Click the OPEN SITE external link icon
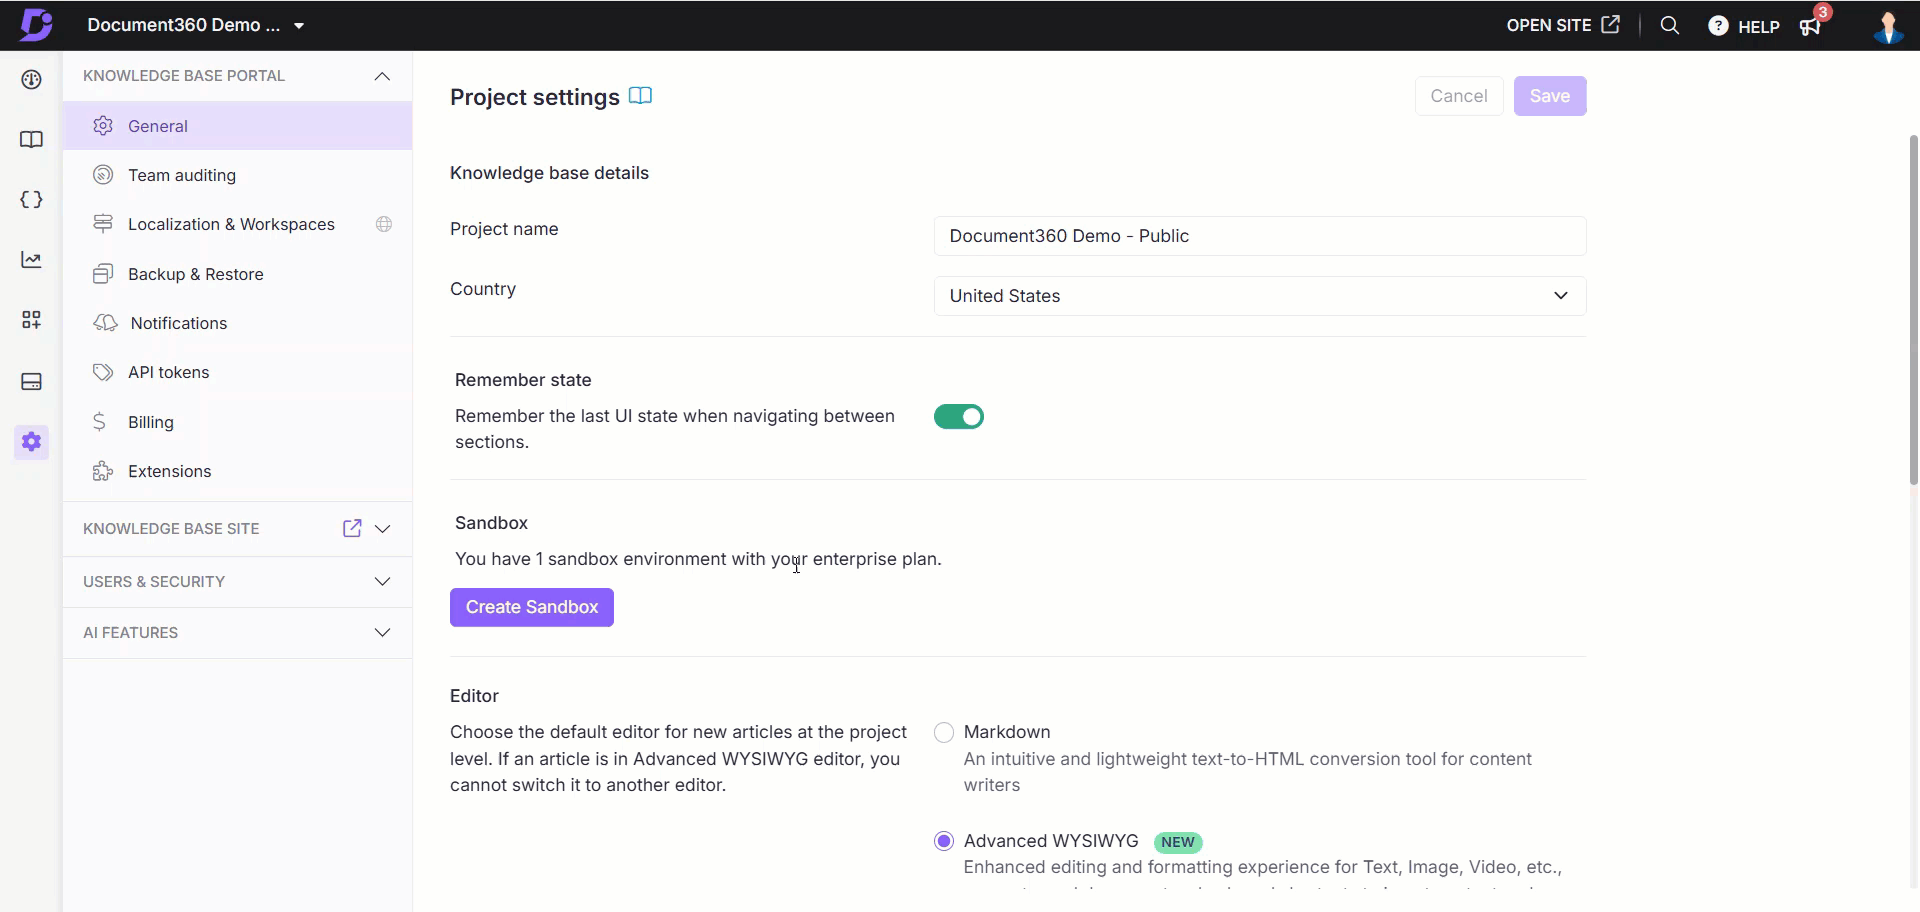Viewport: 1920px width, 912px height. tap(1610, 25)
